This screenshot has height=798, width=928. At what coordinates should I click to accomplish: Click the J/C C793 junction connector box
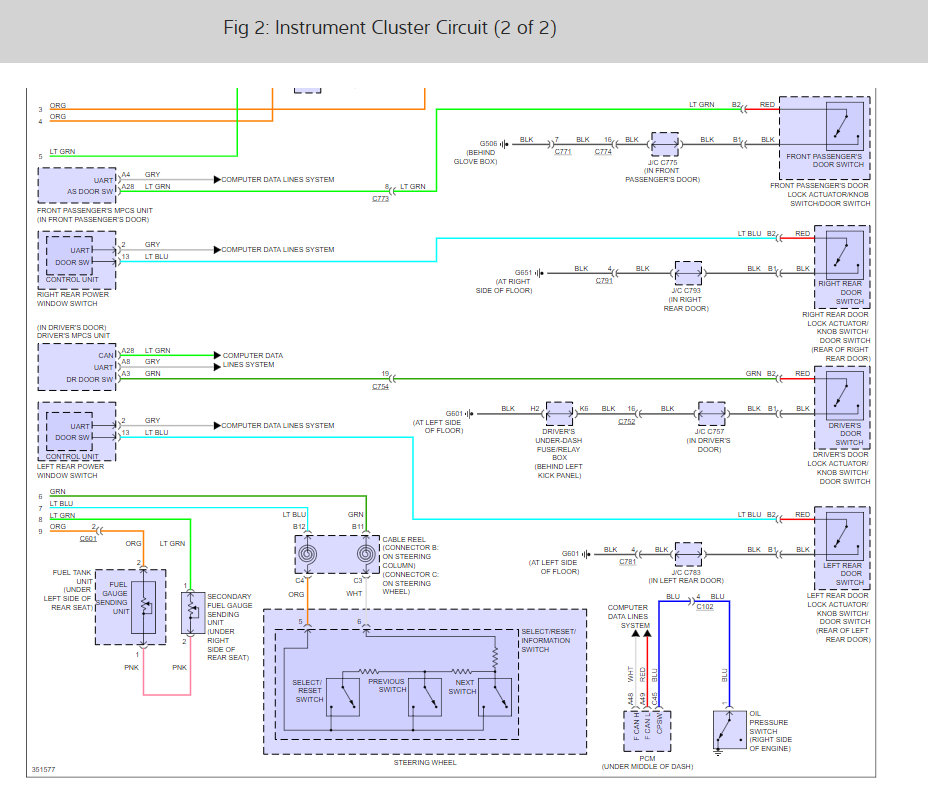[688, 273]
